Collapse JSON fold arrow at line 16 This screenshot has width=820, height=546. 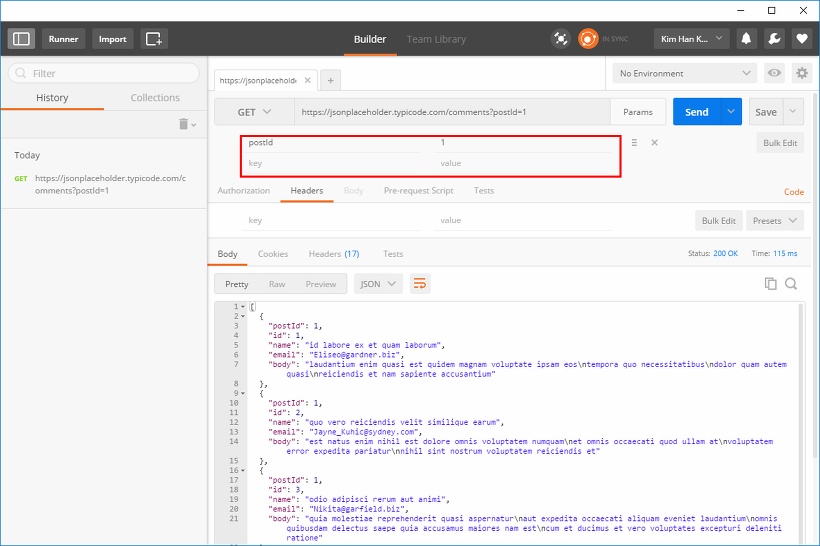(243, 470)
